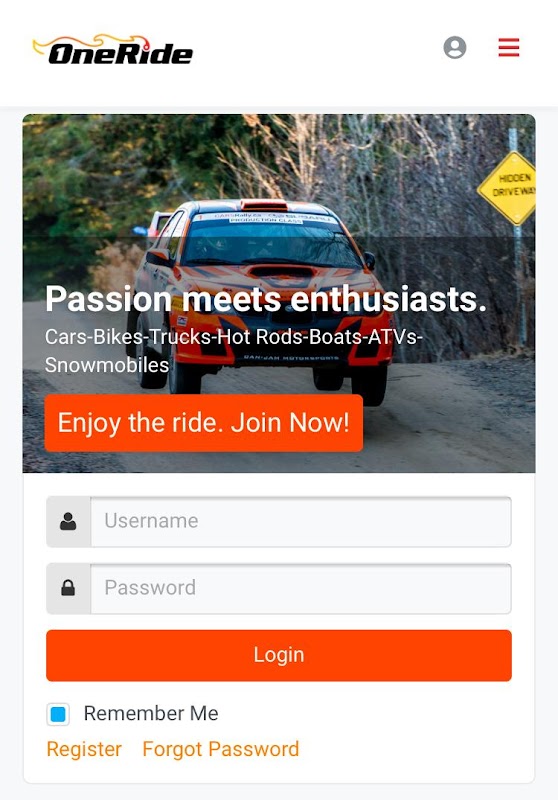The image size is (558, 800).
Task: Focus the Username input field
Action: click(x=301, y=521)
